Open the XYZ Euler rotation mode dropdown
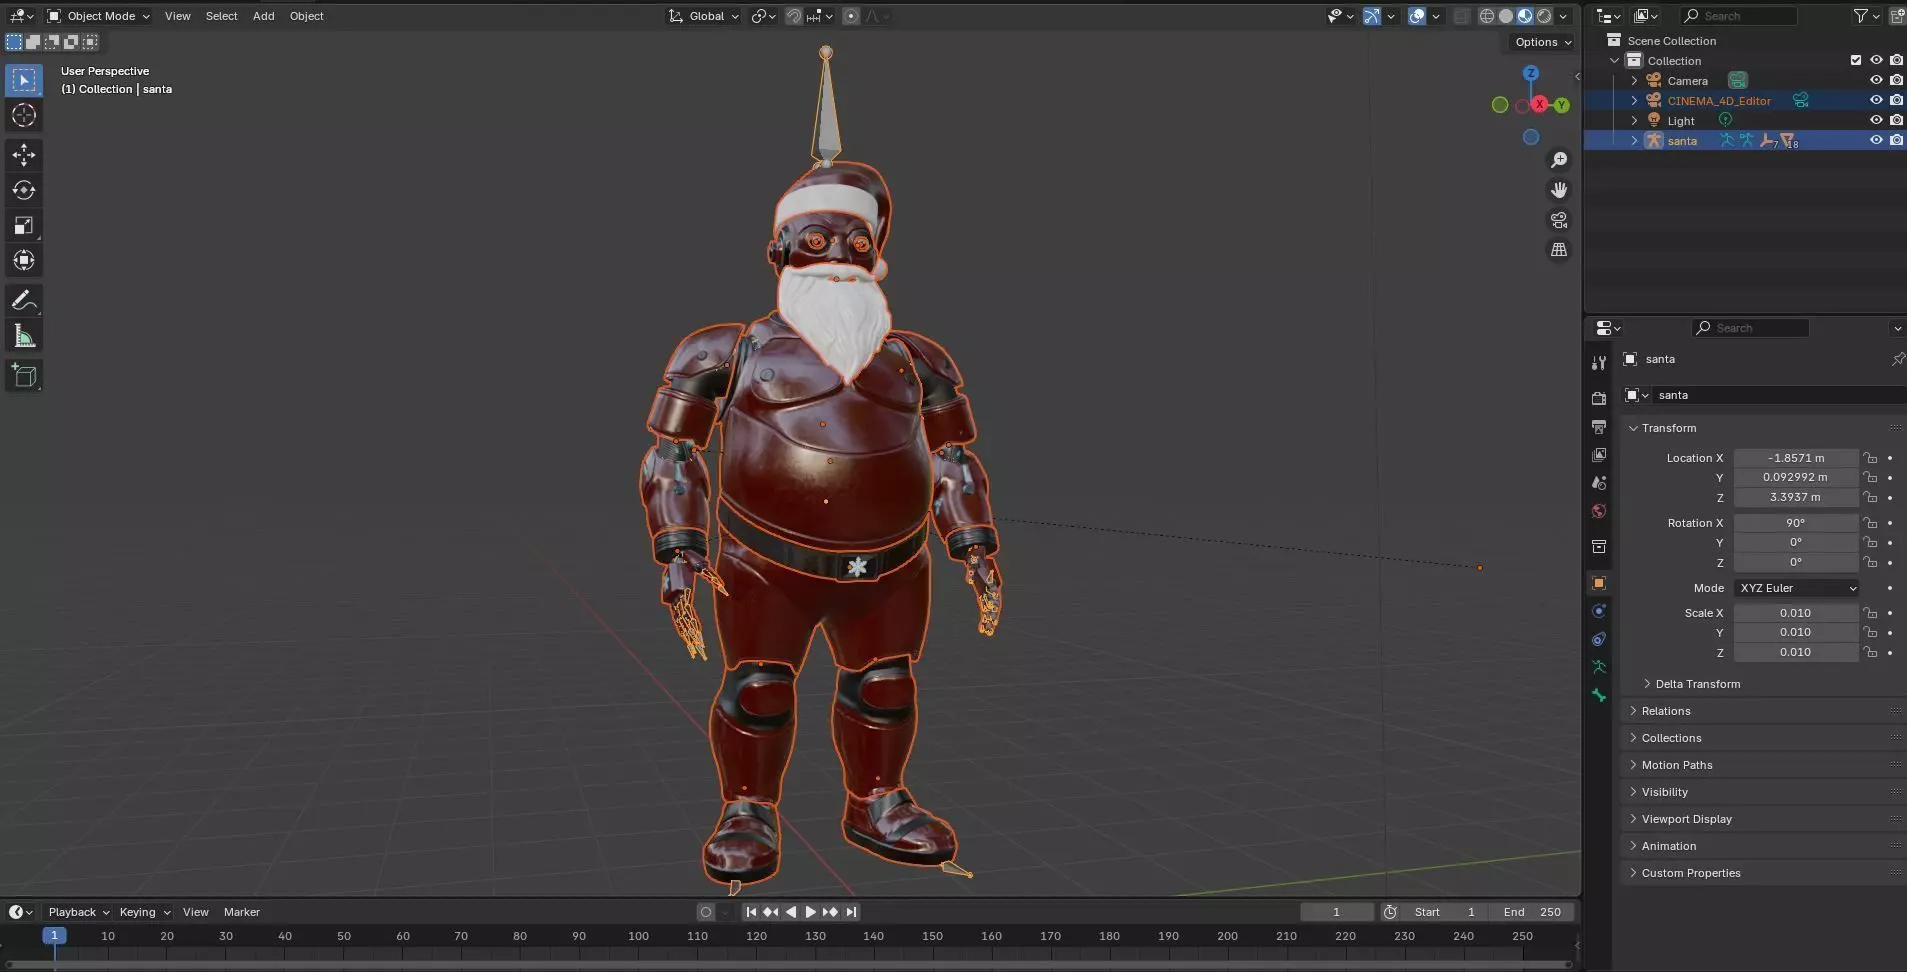The image size is (1907, 972). pyautogui.click(x=1797, y=588)
